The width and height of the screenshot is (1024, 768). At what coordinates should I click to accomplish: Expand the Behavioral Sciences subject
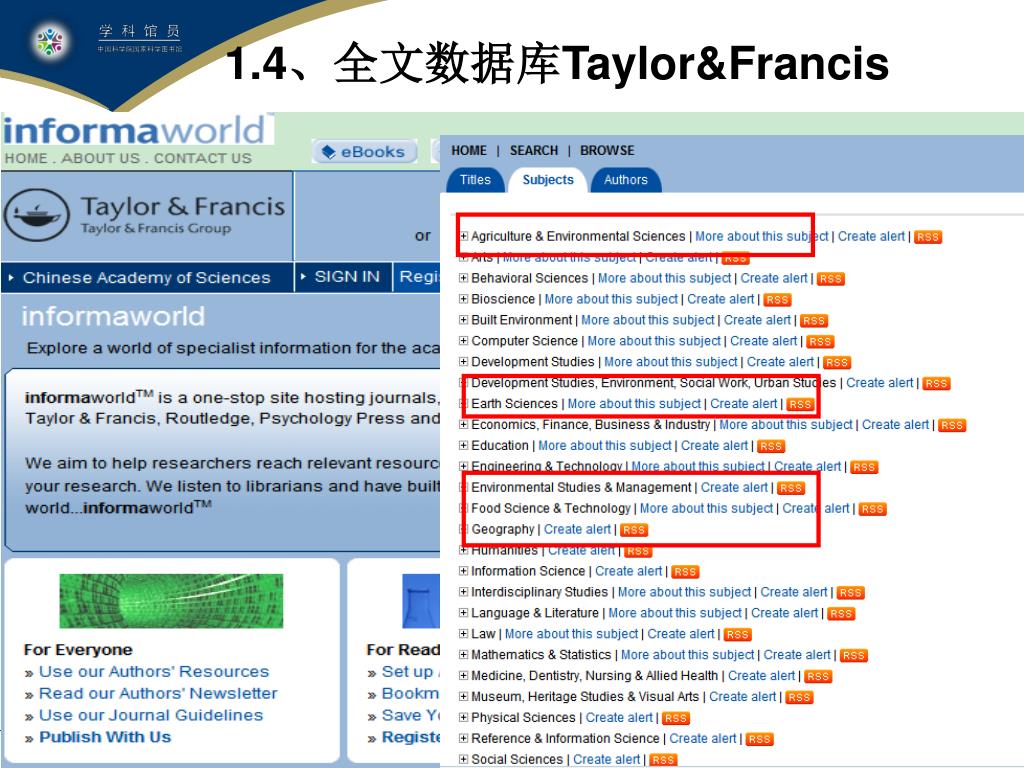tap(464, 278)
